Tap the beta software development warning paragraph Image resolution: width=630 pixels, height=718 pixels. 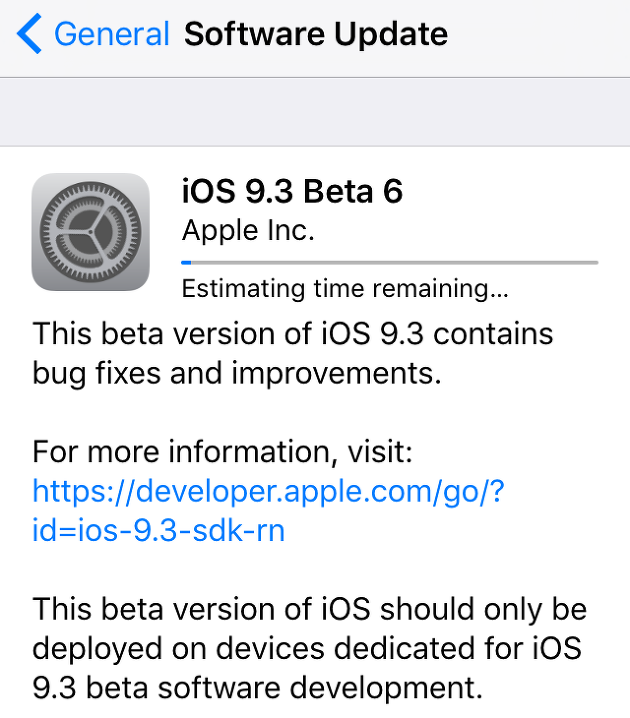click(x=310, y=648)
